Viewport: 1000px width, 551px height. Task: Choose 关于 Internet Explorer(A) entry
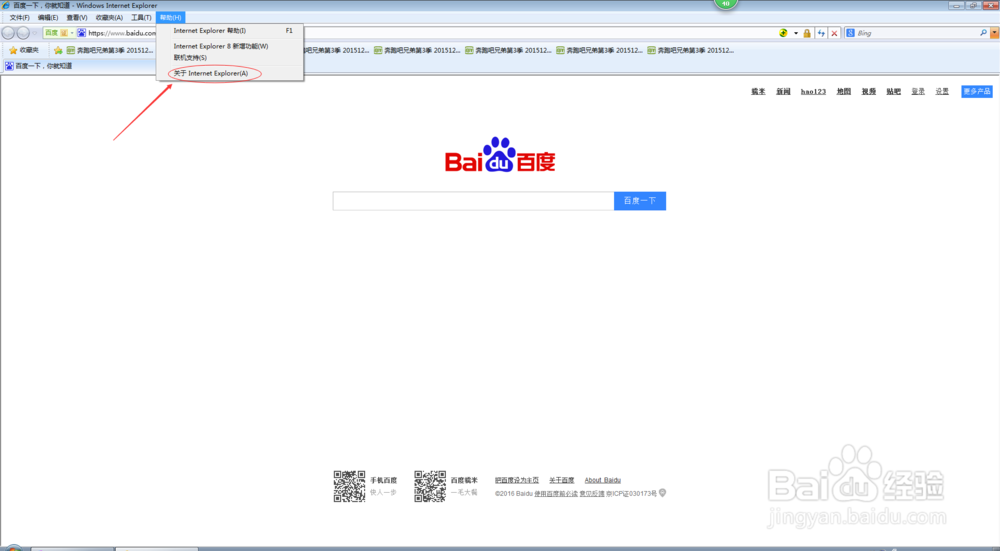[x=230, y=73]
